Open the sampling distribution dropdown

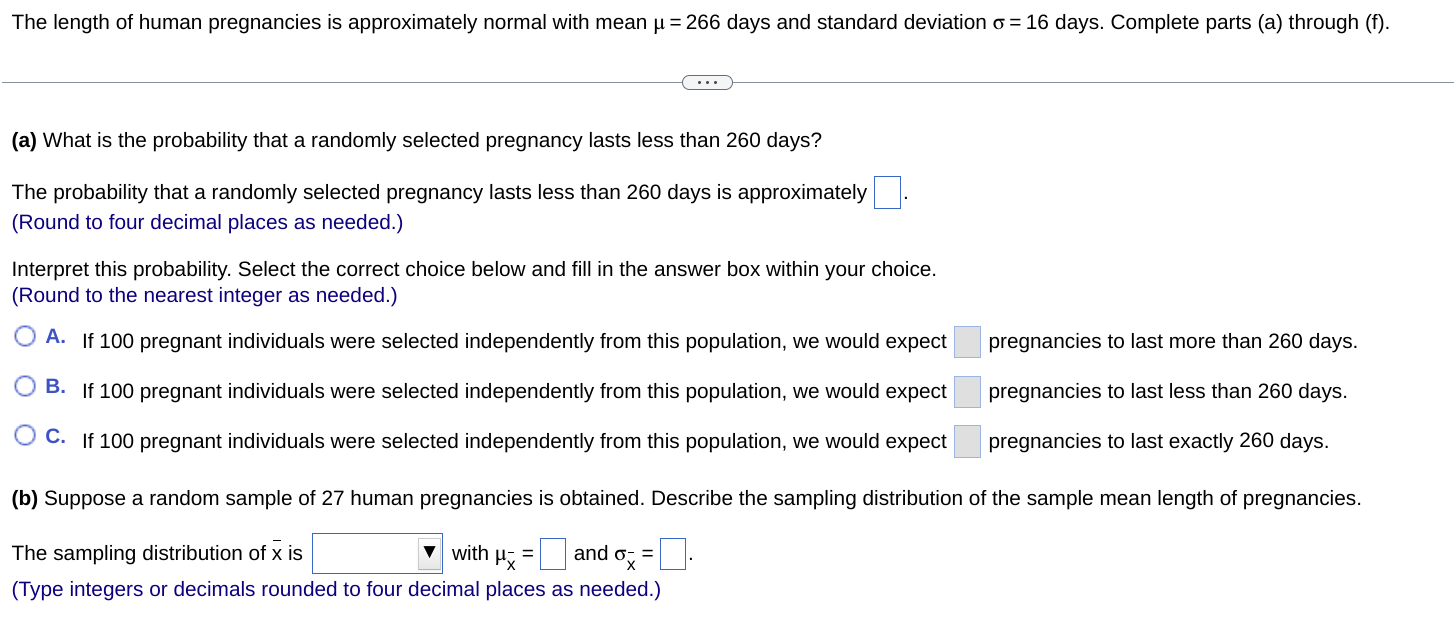377,552
